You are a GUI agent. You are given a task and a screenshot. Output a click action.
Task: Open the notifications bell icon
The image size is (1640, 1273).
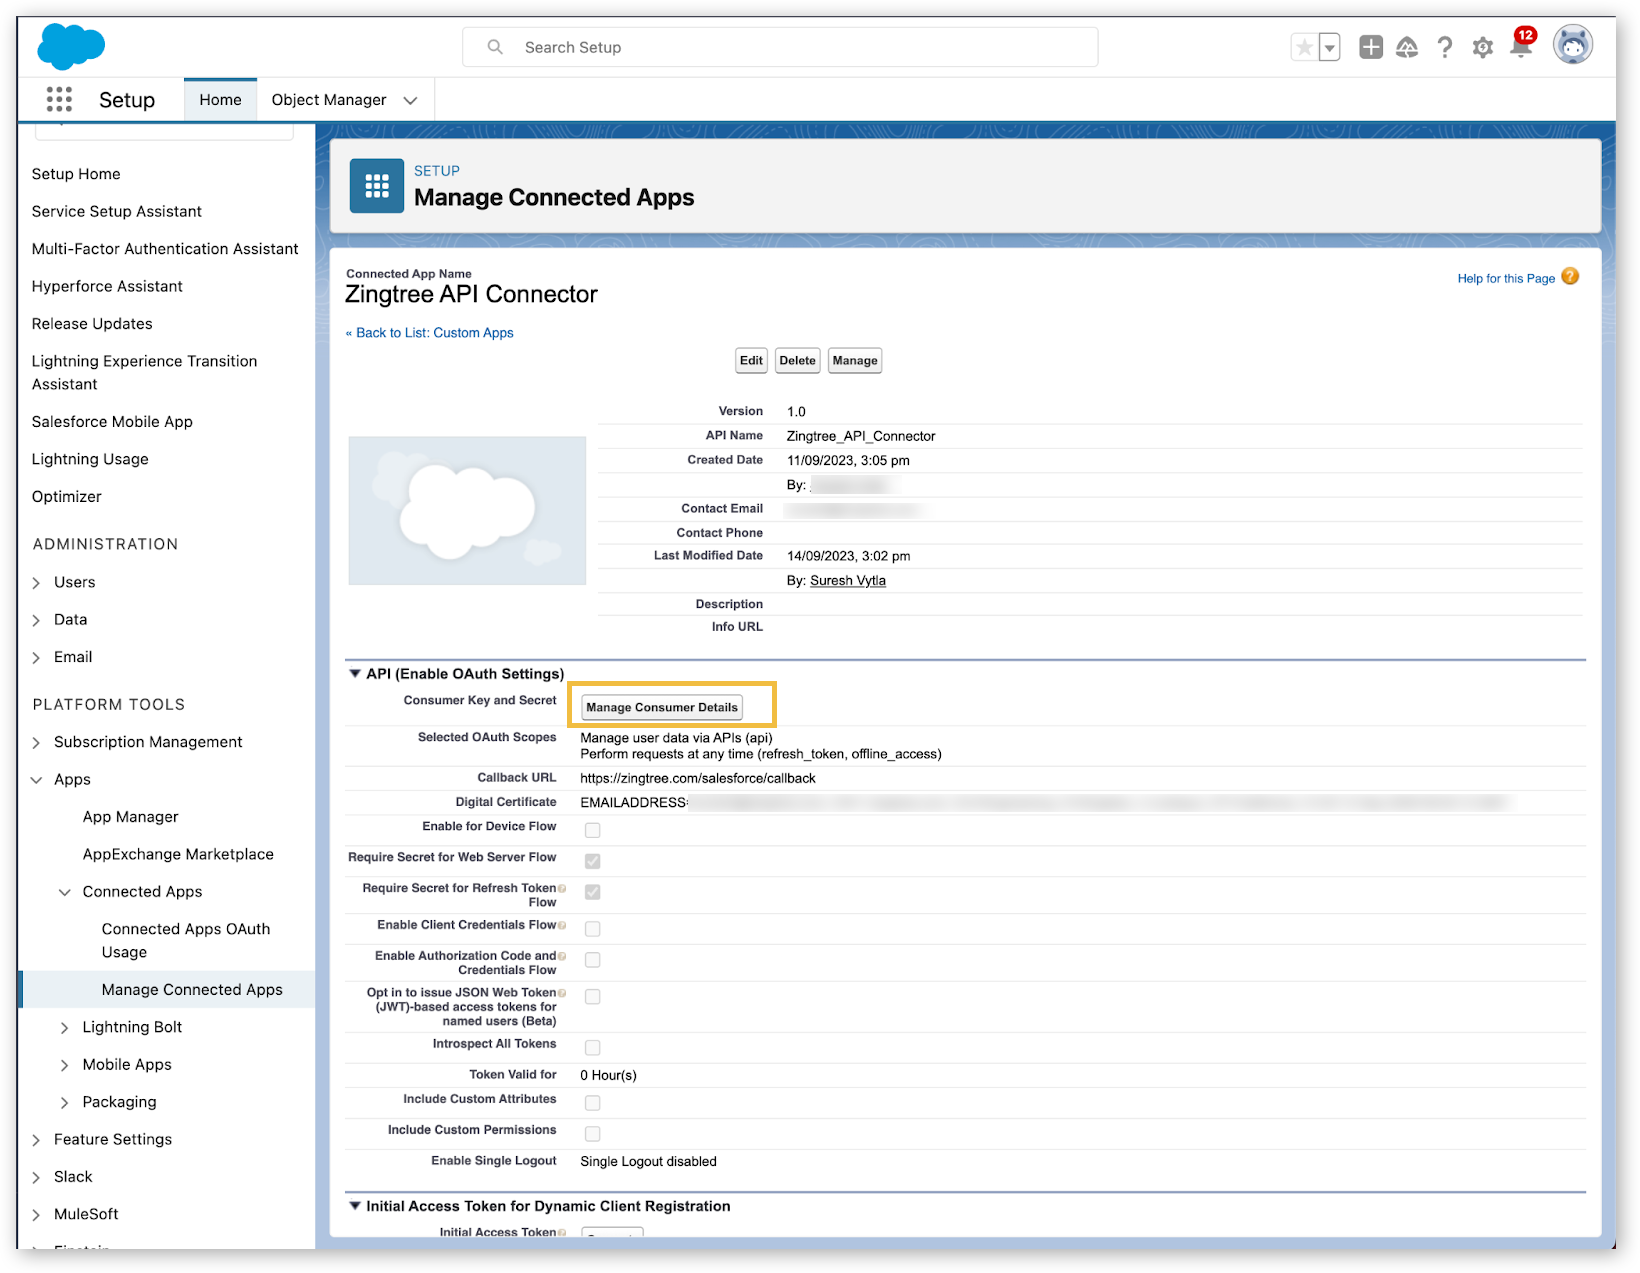pyautogui.click(x=1521, y=45)
